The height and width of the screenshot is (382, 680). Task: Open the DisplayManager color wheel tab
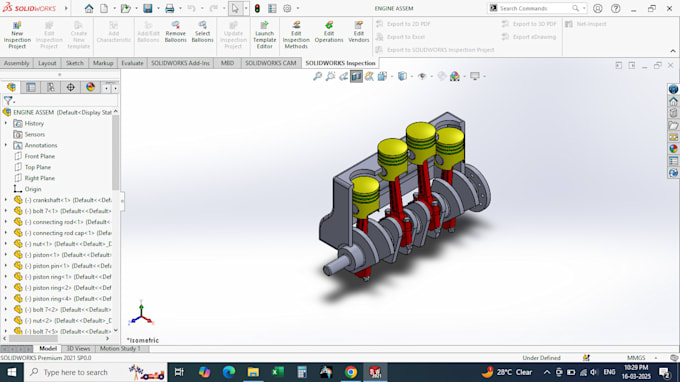[x=90, y=87]
